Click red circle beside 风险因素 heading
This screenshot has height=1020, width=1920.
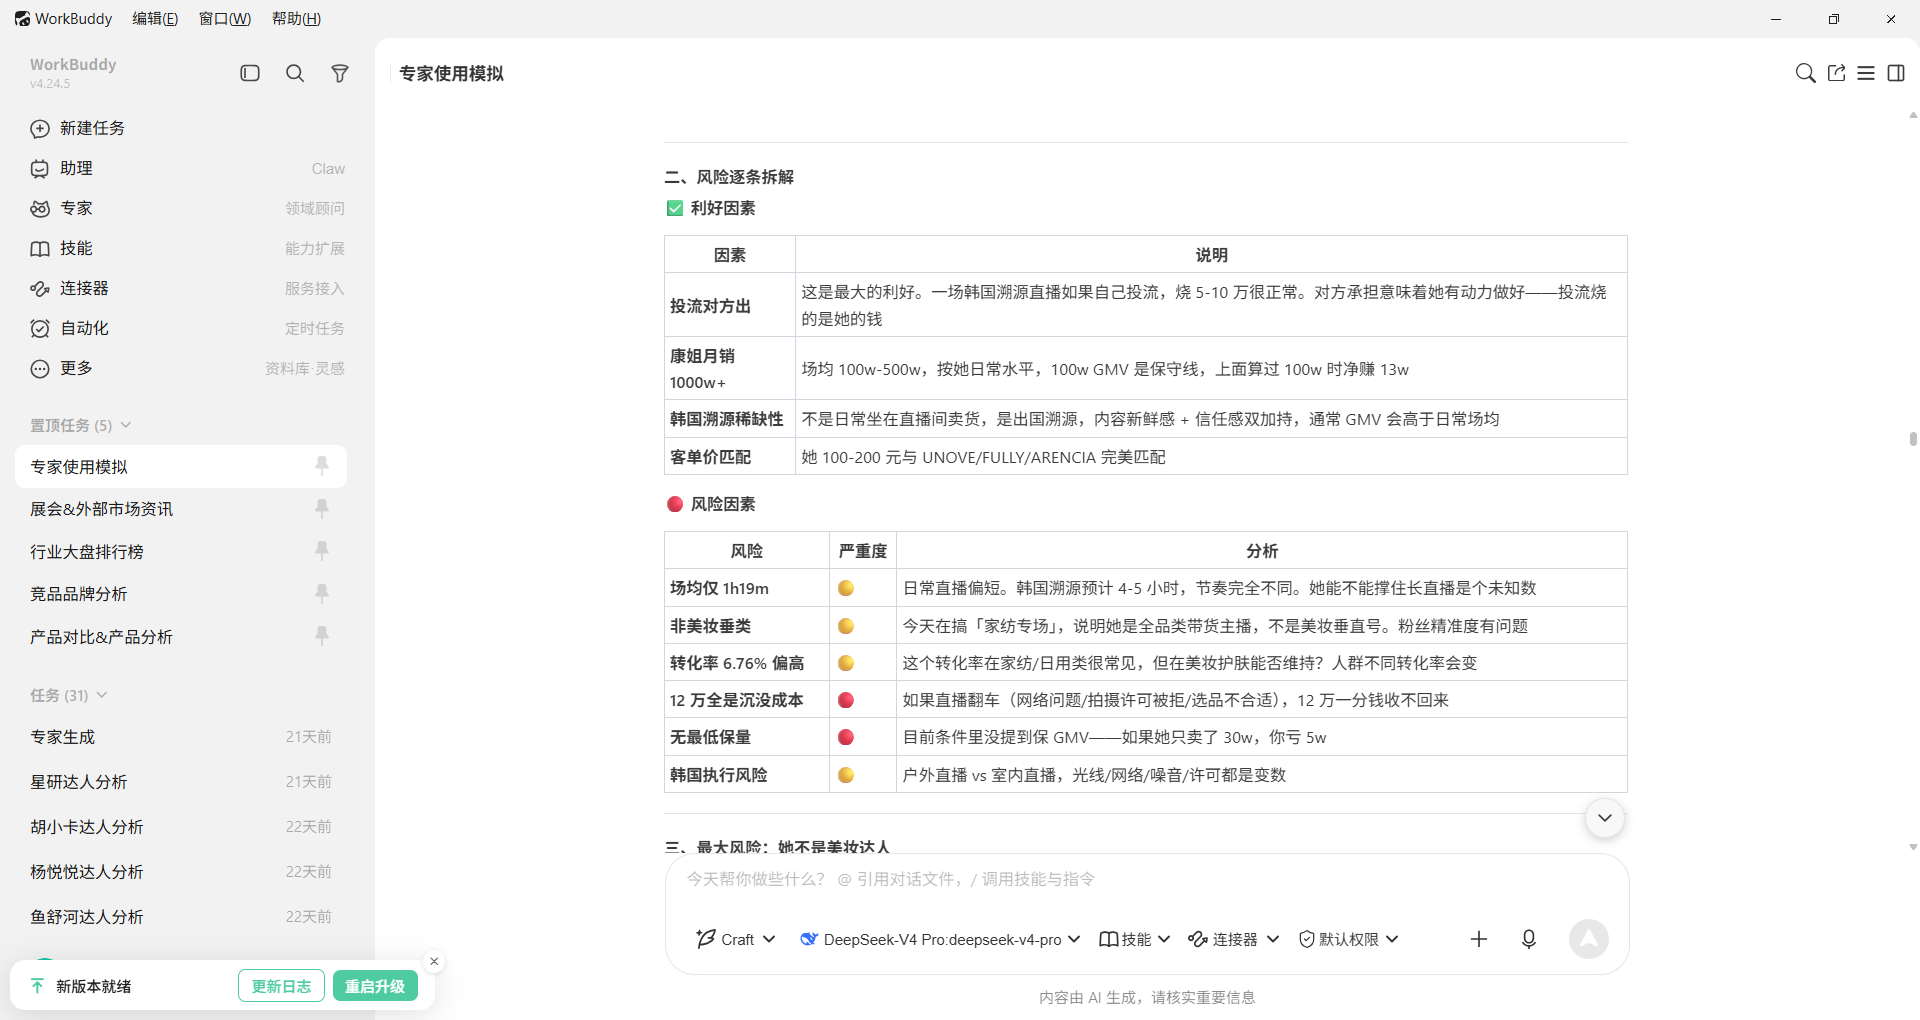pos(675,504)
